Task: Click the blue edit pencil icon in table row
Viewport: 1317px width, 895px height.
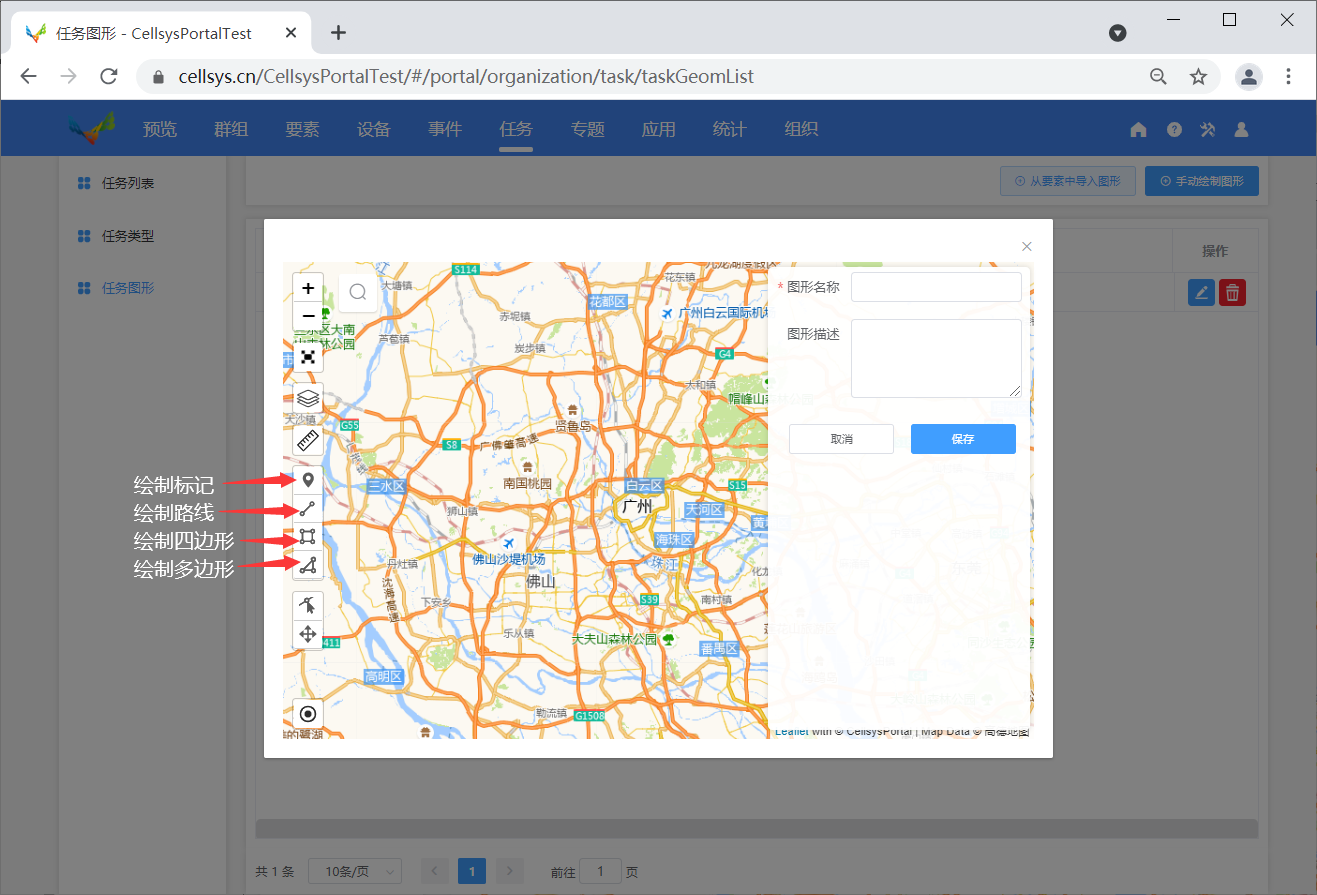Action: pyautogui.click(x=1201, y=293)
